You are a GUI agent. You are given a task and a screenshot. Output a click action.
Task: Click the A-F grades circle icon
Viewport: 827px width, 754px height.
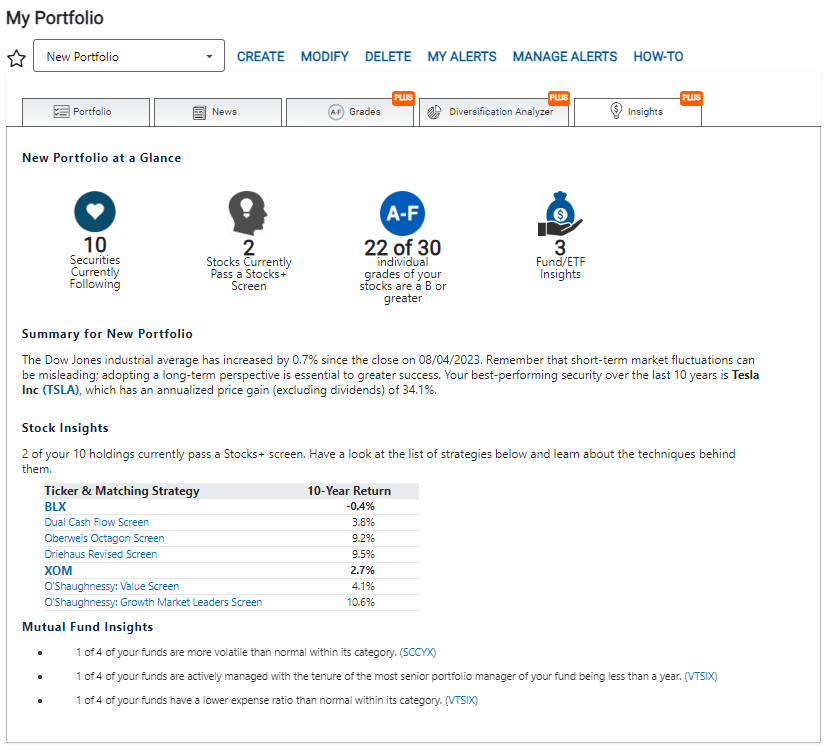coord(402,212)
